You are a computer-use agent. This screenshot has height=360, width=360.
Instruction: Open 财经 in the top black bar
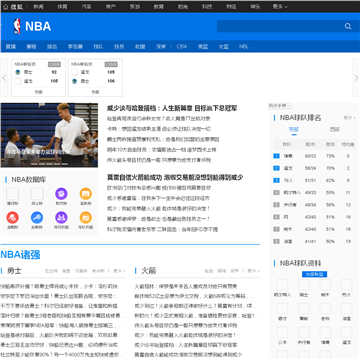click(231, 7)
